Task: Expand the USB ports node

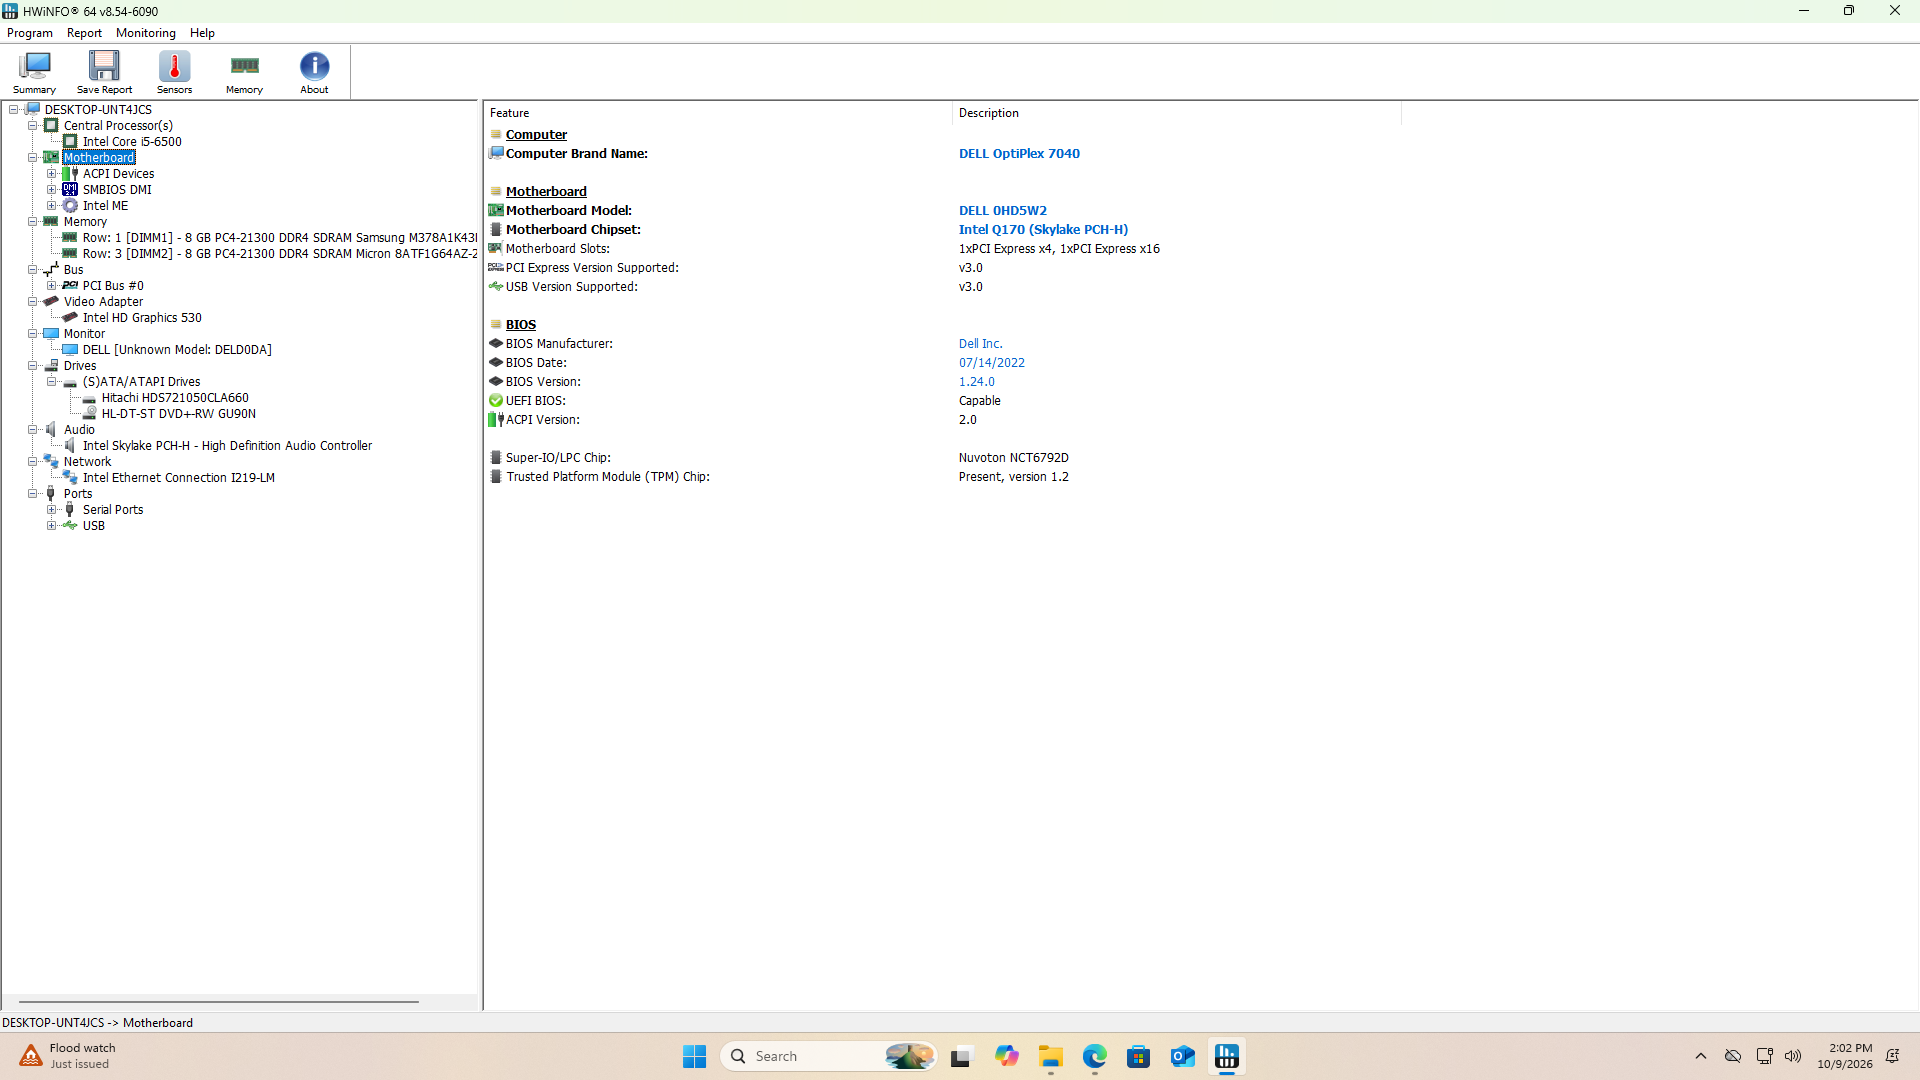Action: (52, 526)
